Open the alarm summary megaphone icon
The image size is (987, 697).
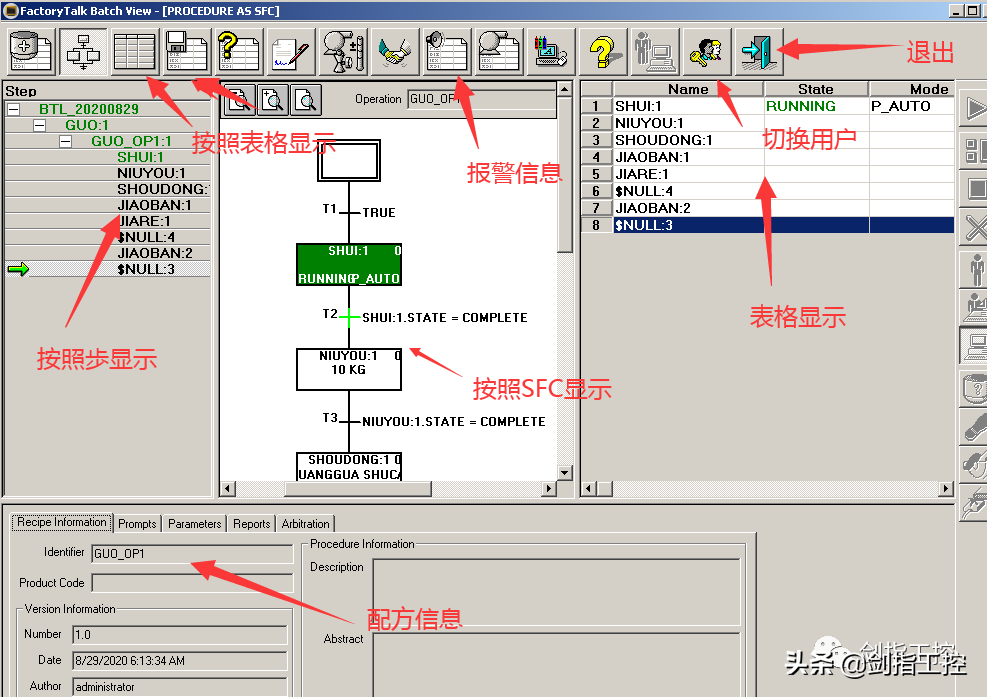[x=445, y=51]
